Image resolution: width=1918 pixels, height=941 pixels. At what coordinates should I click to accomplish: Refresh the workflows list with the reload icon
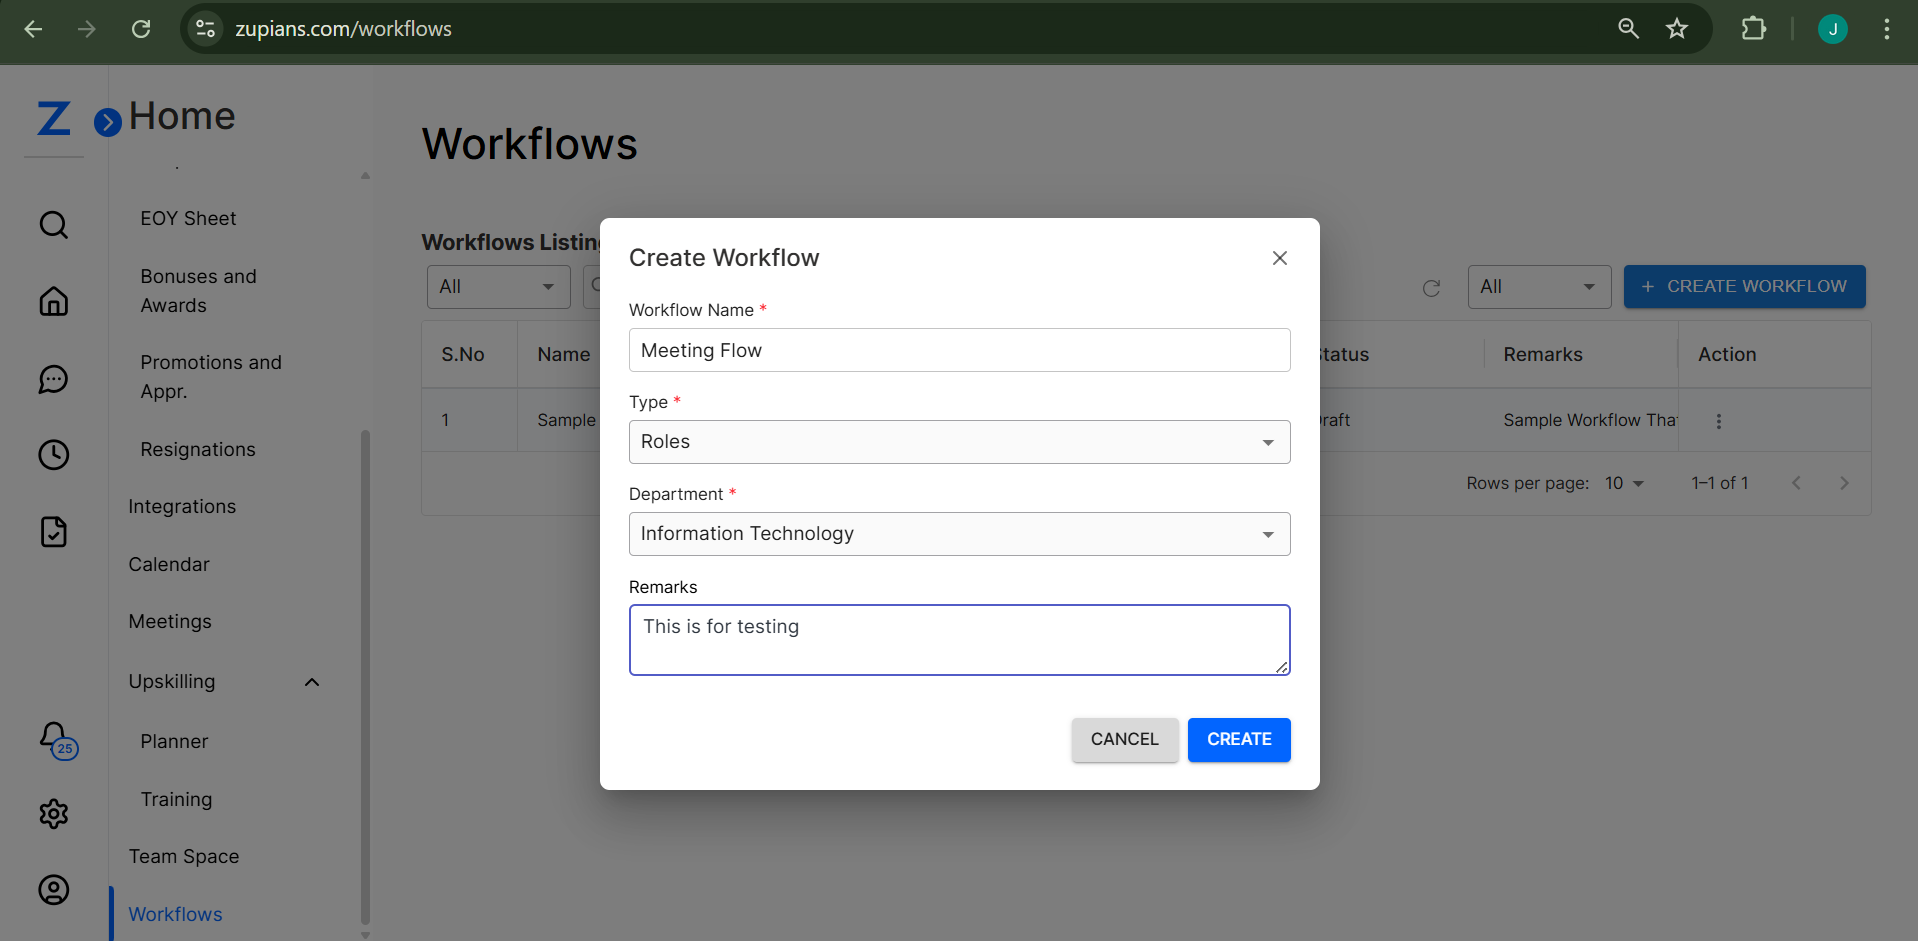1431,288
